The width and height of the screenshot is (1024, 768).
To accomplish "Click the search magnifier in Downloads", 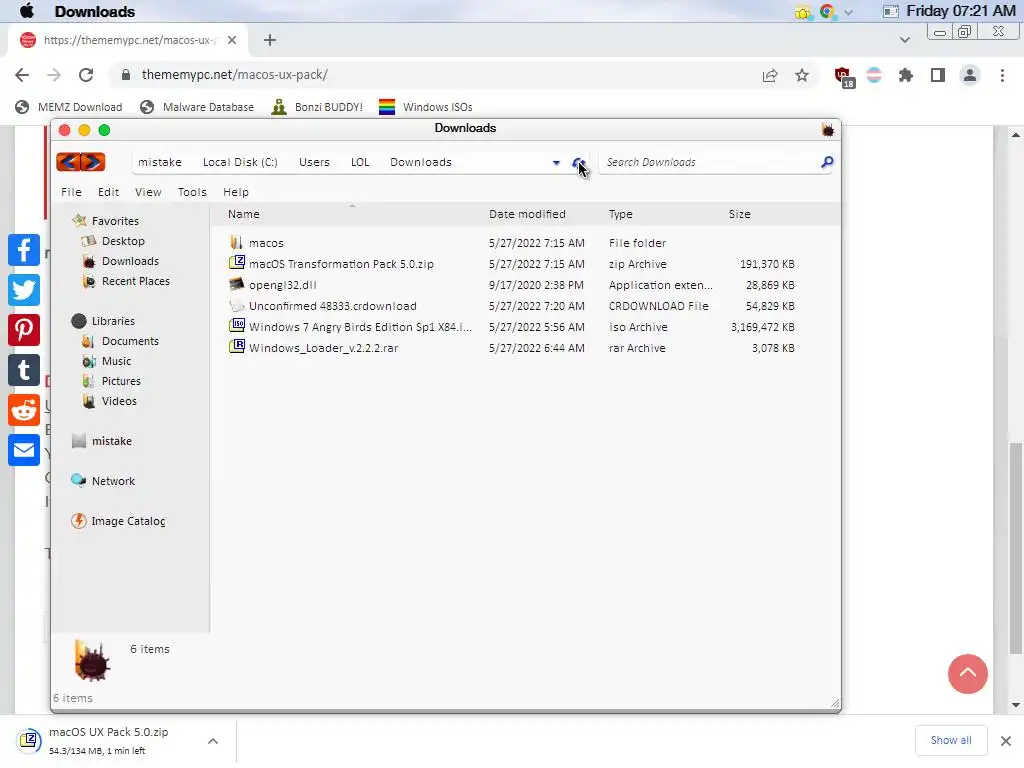I will [x=827, y=162].
